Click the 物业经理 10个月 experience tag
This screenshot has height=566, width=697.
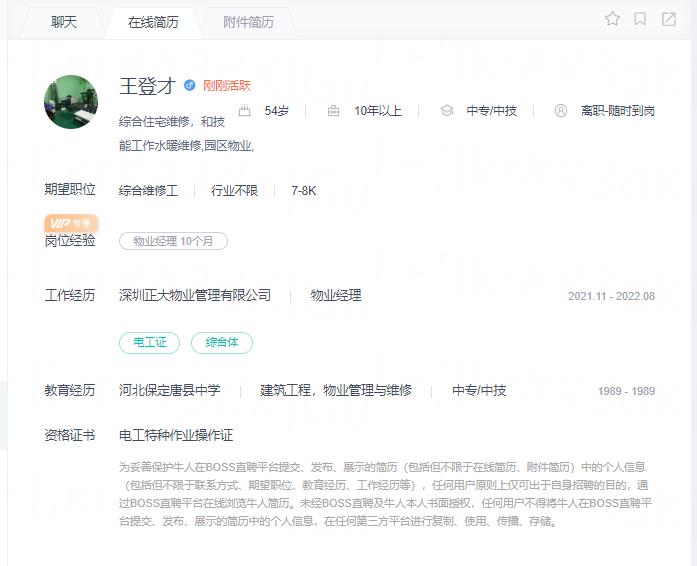pos(173,241)
